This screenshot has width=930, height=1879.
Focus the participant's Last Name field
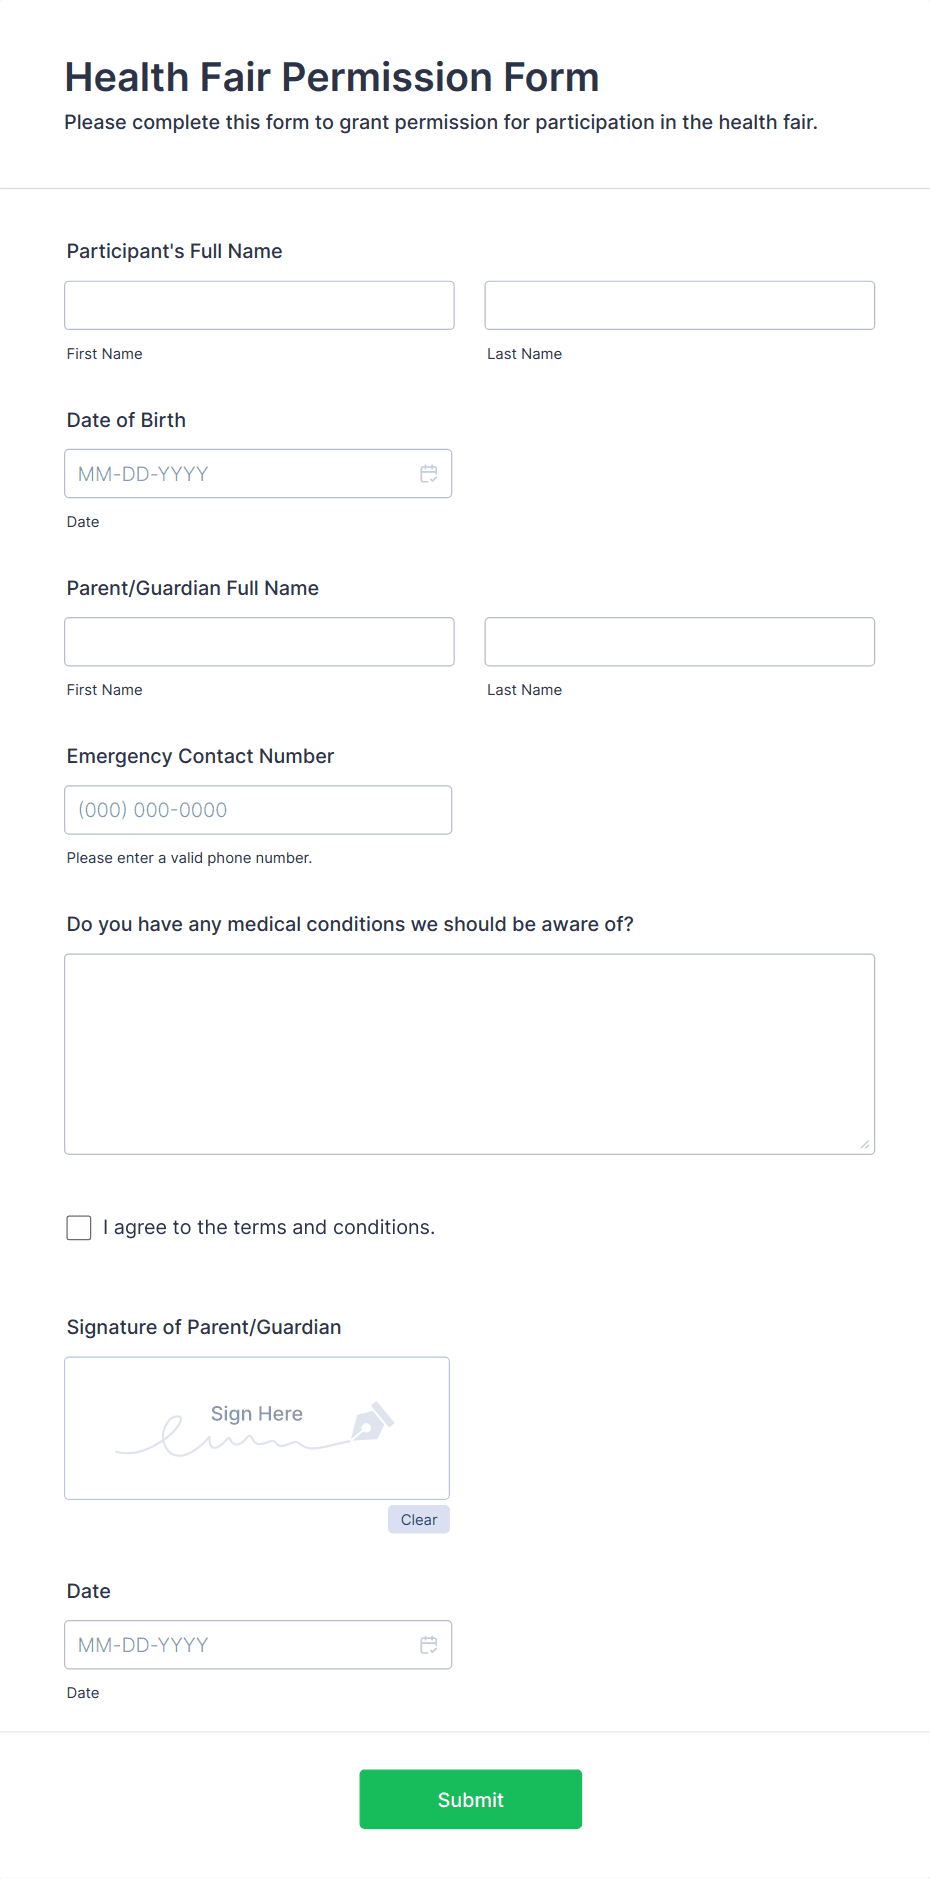pyautogui.click(x=679, y=305)
